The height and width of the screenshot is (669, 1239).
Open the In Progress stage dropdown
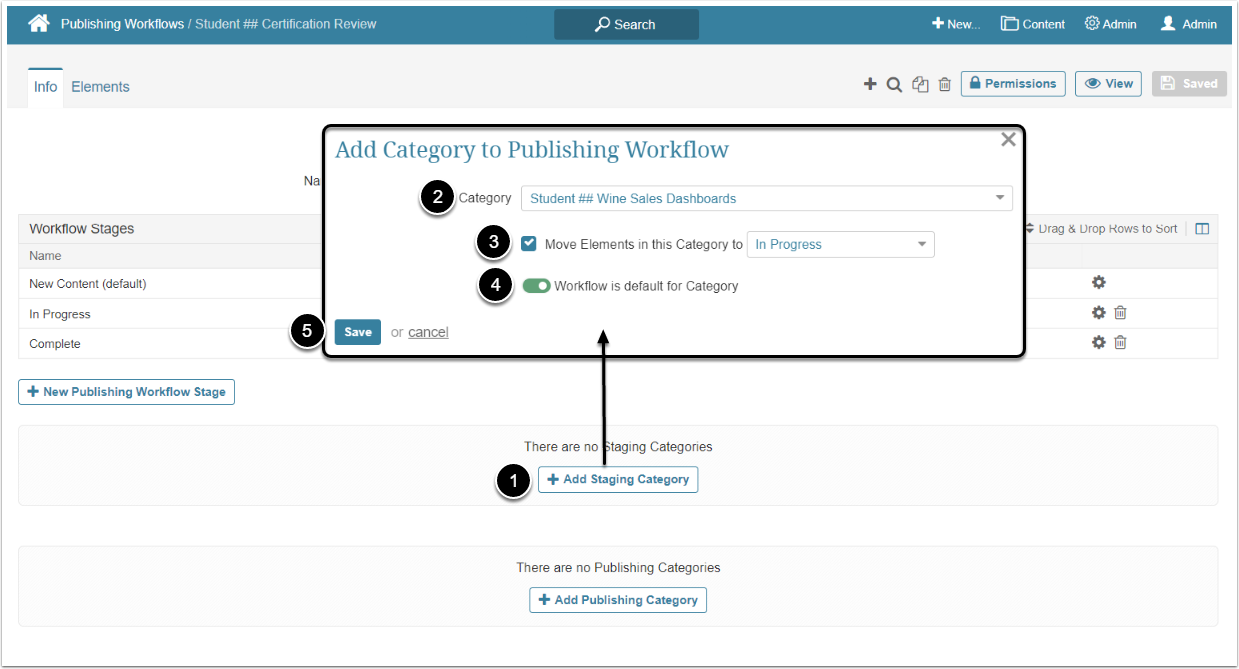[840, 244]
